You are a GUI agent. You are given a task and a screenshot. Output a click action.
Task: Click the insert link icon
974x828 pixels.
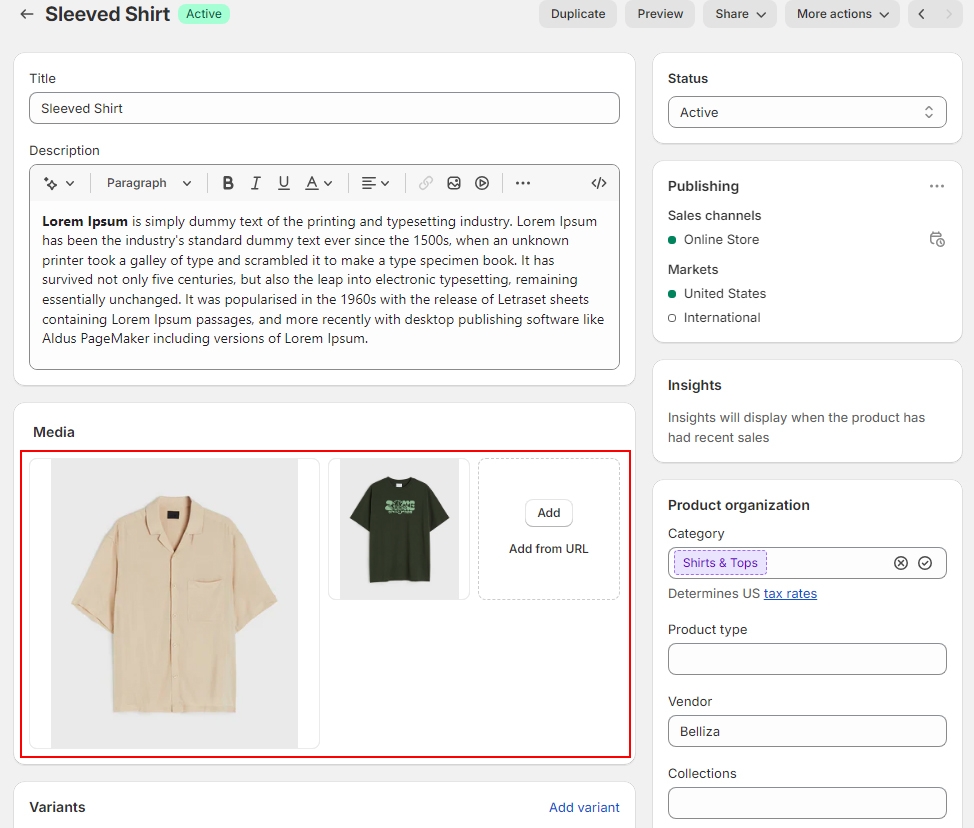426,183
